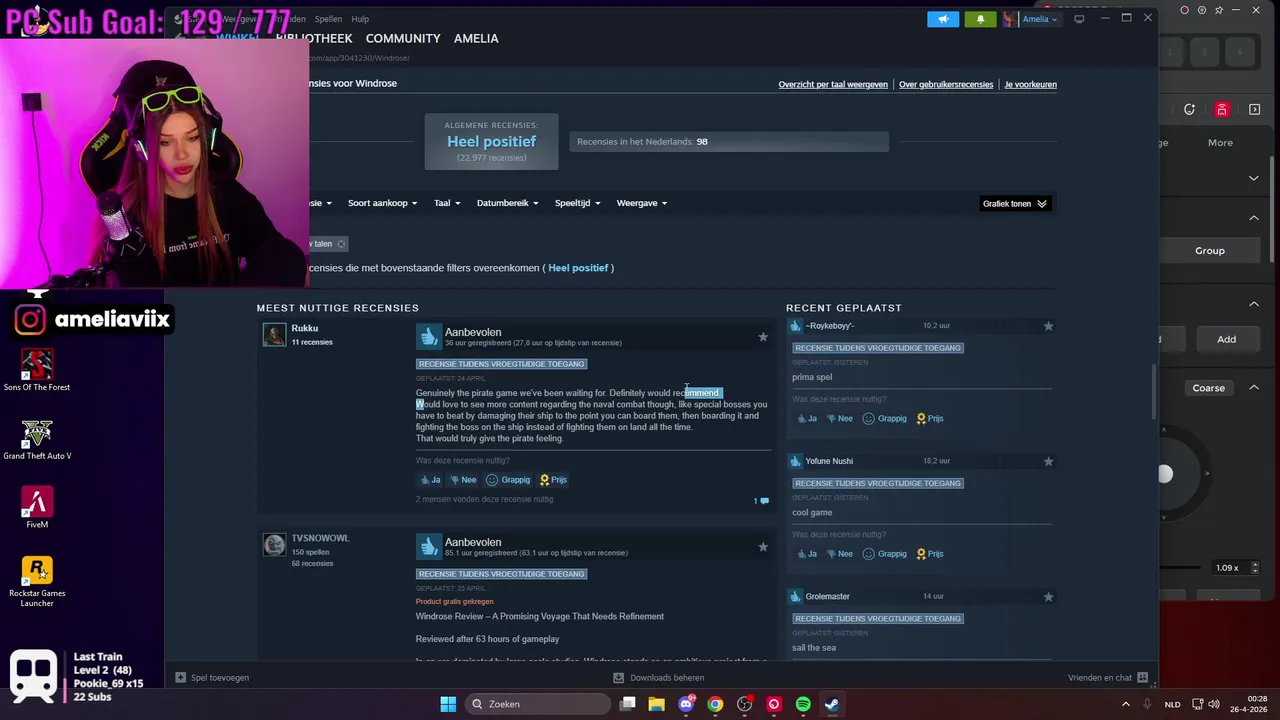Vote Nee on ~Roykeboyy'- review
Image resolution: width=1280 pixels, height=720 pixels.
click(x=840, y=419)
